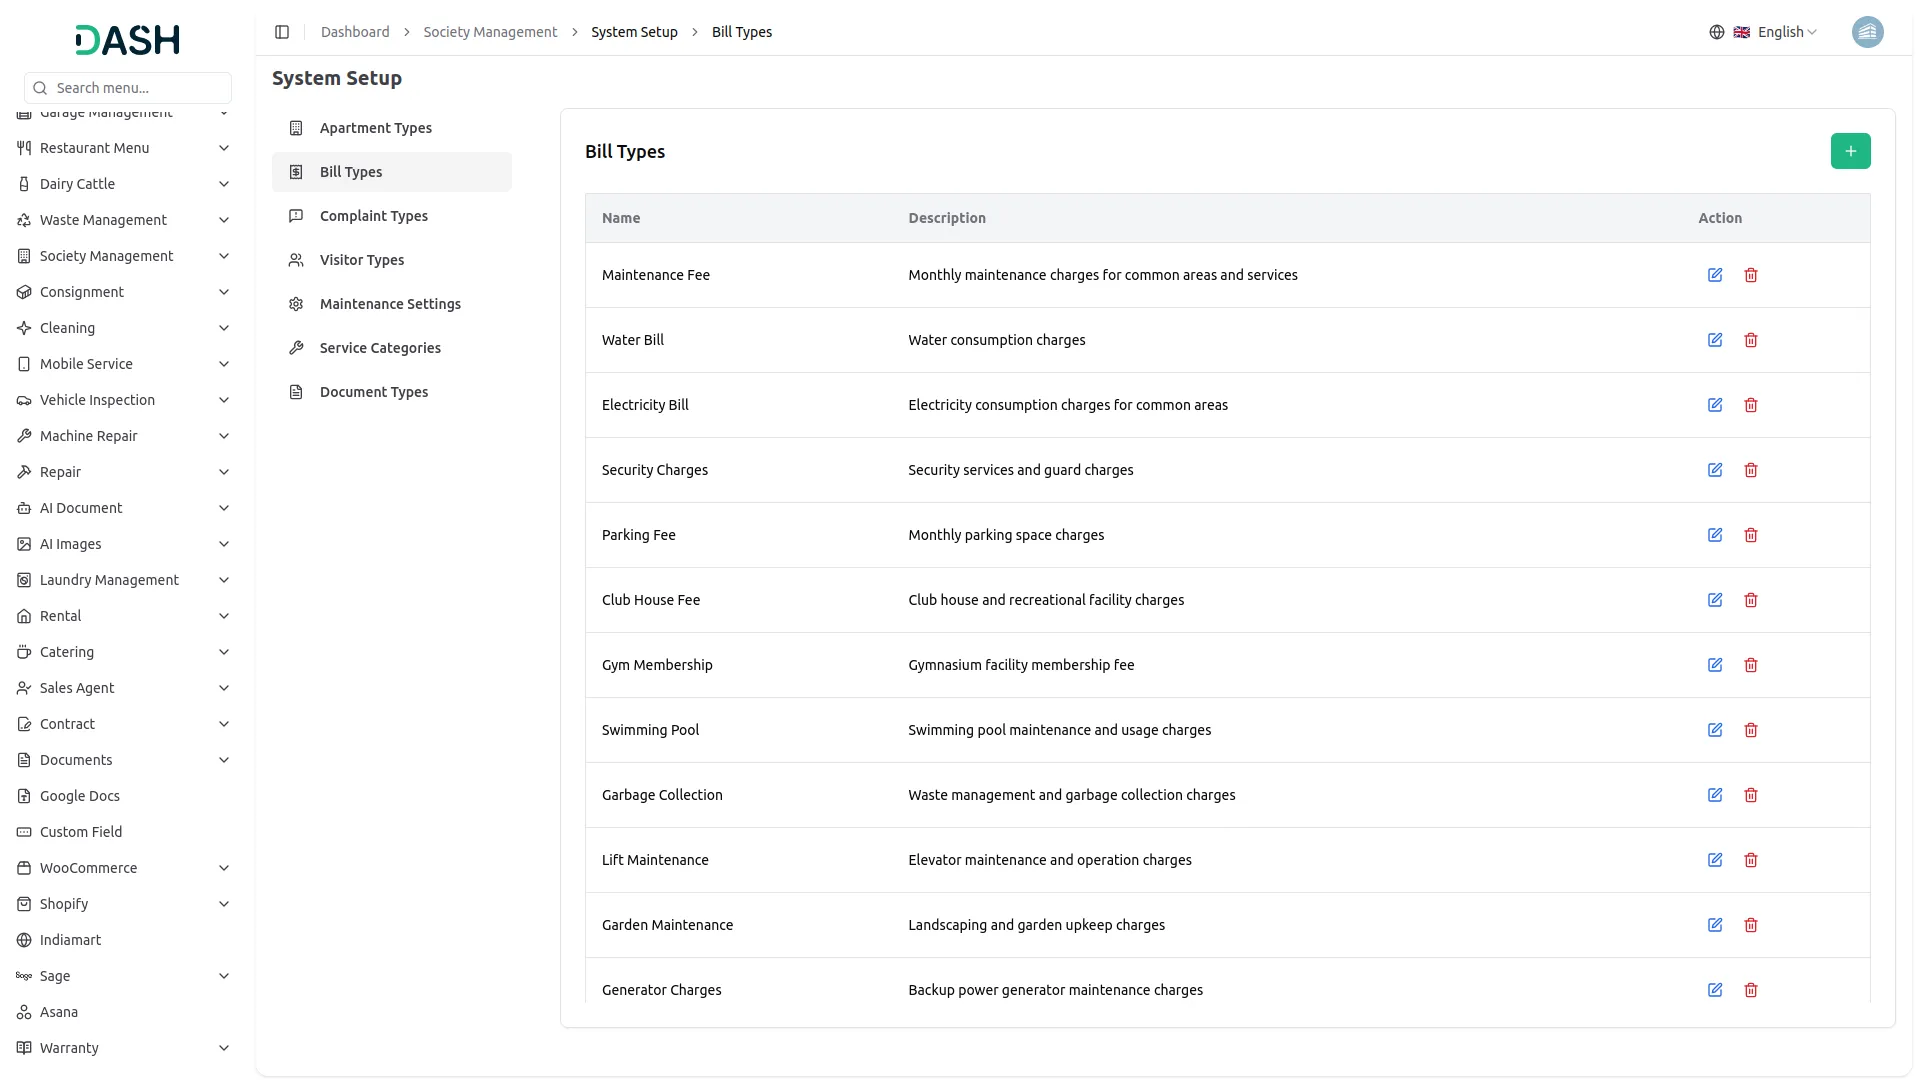Click the user avatar icon

point(1867,32)
